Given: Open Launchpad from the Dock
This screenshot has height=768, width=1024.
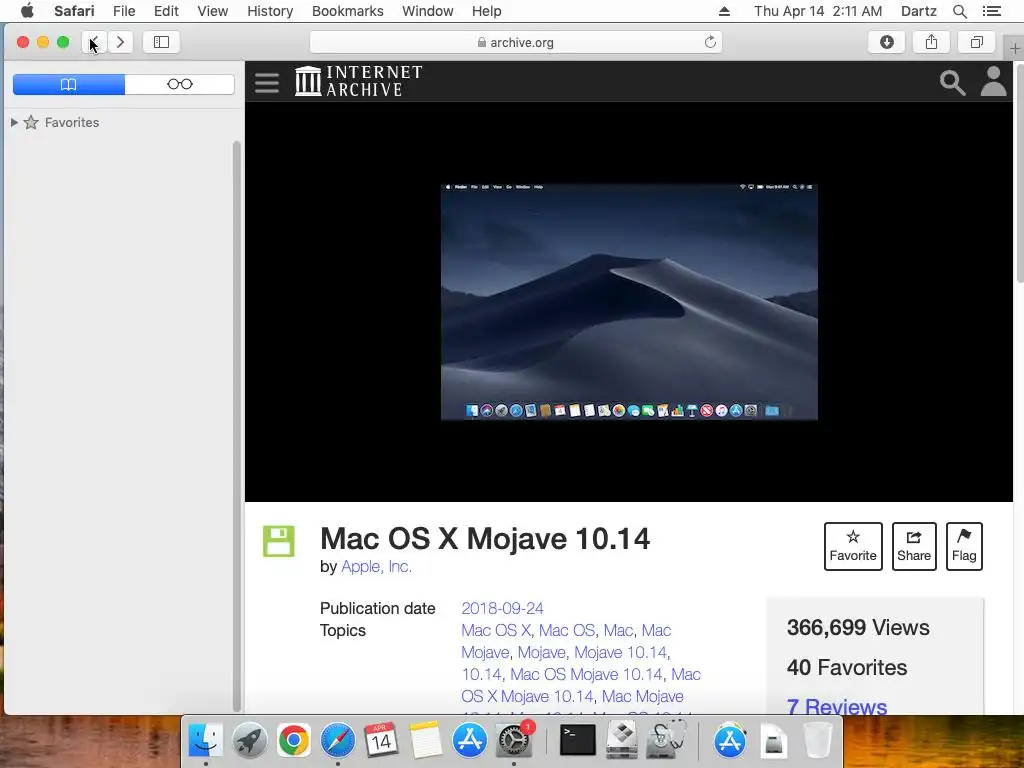Looking at the screenshot, I should coord(249,741).
